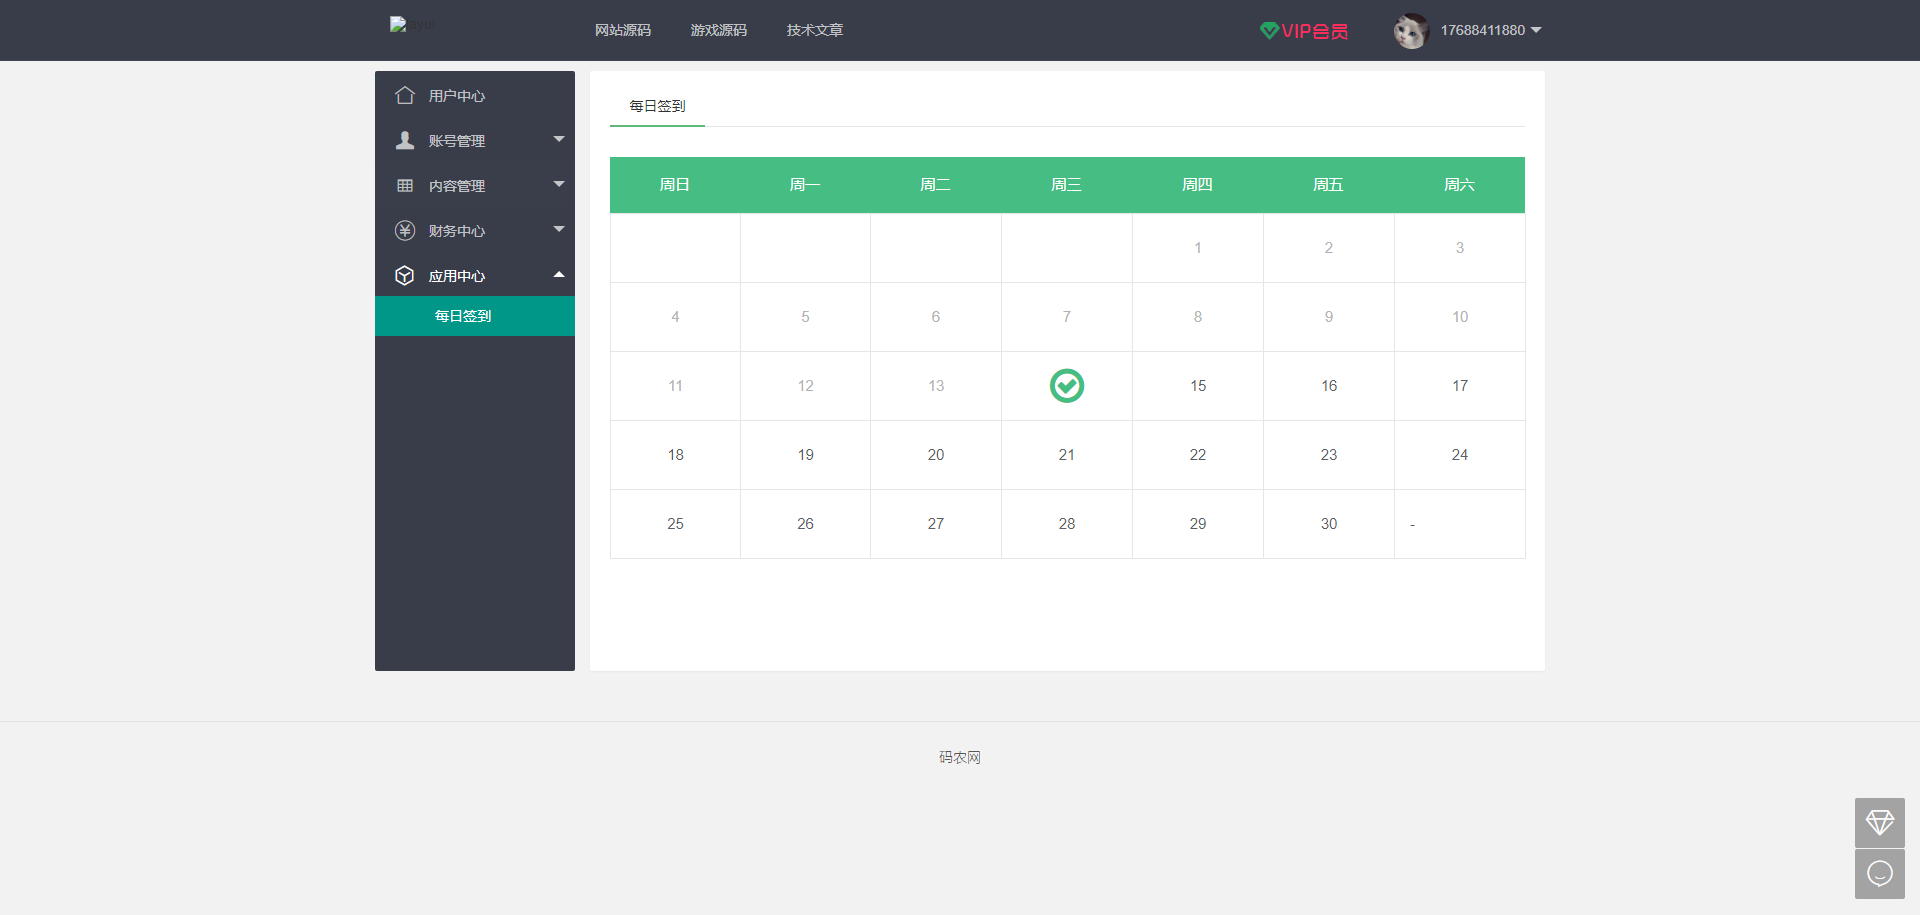Open the smiley chat icon at bottom right
The width and height of the screenshot is (1920, 915).
pyautogui.click(x=1880, y=873)
